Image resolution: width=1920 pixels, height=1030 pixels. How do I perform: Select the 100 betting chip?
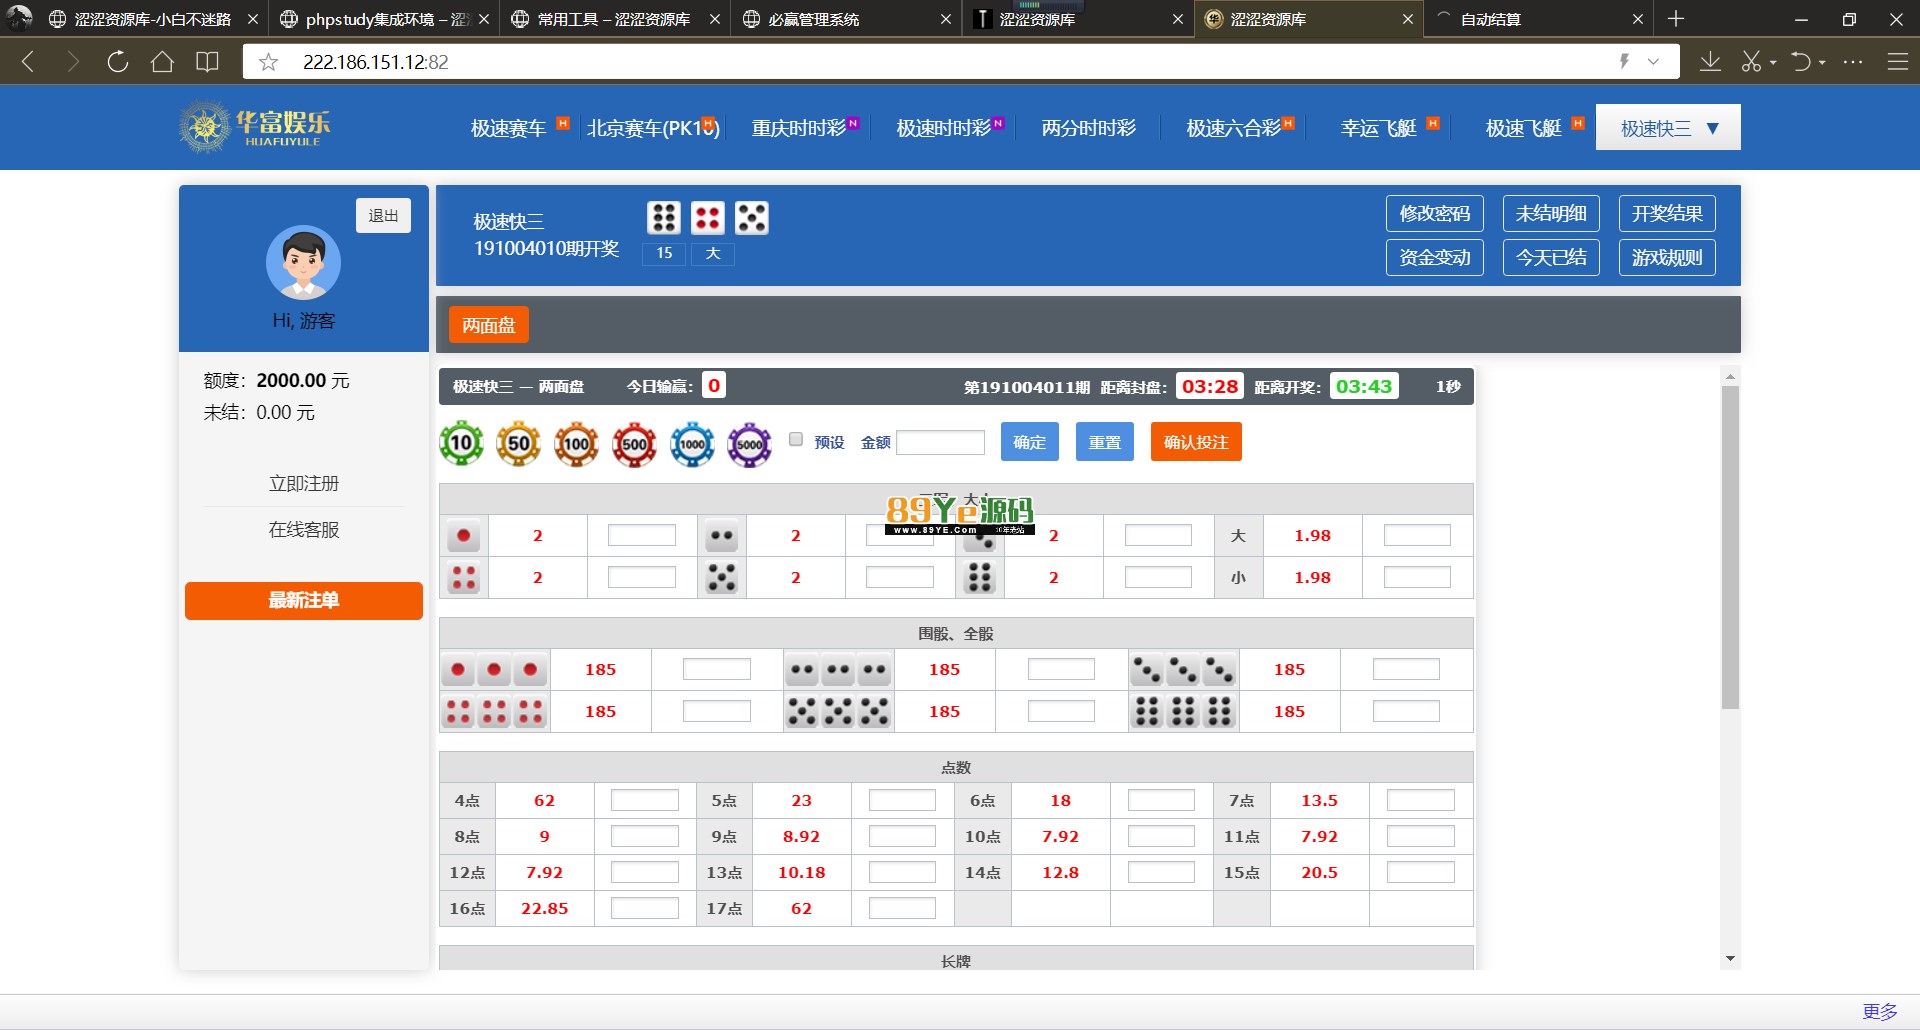577,443
